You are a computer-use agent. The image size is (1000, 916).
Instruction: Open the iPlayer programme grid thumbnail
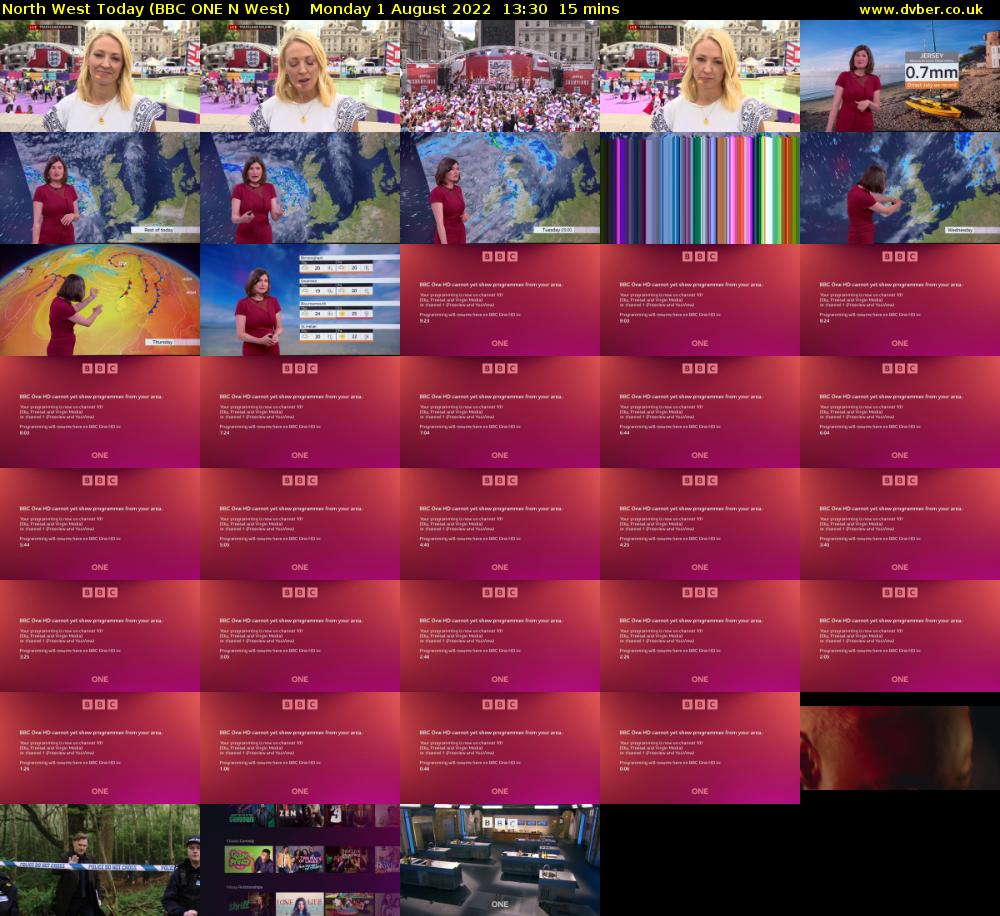pyautogui.click(x=300, y=860)
